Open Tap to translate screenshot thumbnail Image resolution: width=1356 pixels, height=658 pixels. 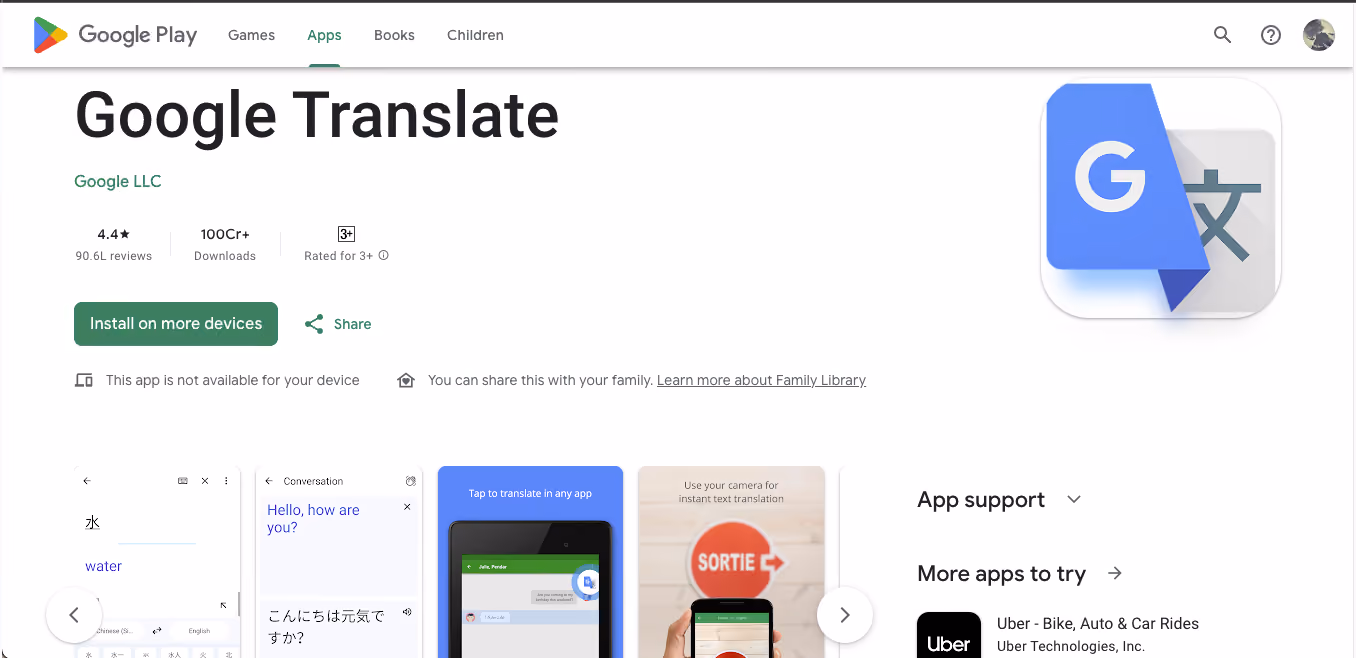[x=530, y=562]
